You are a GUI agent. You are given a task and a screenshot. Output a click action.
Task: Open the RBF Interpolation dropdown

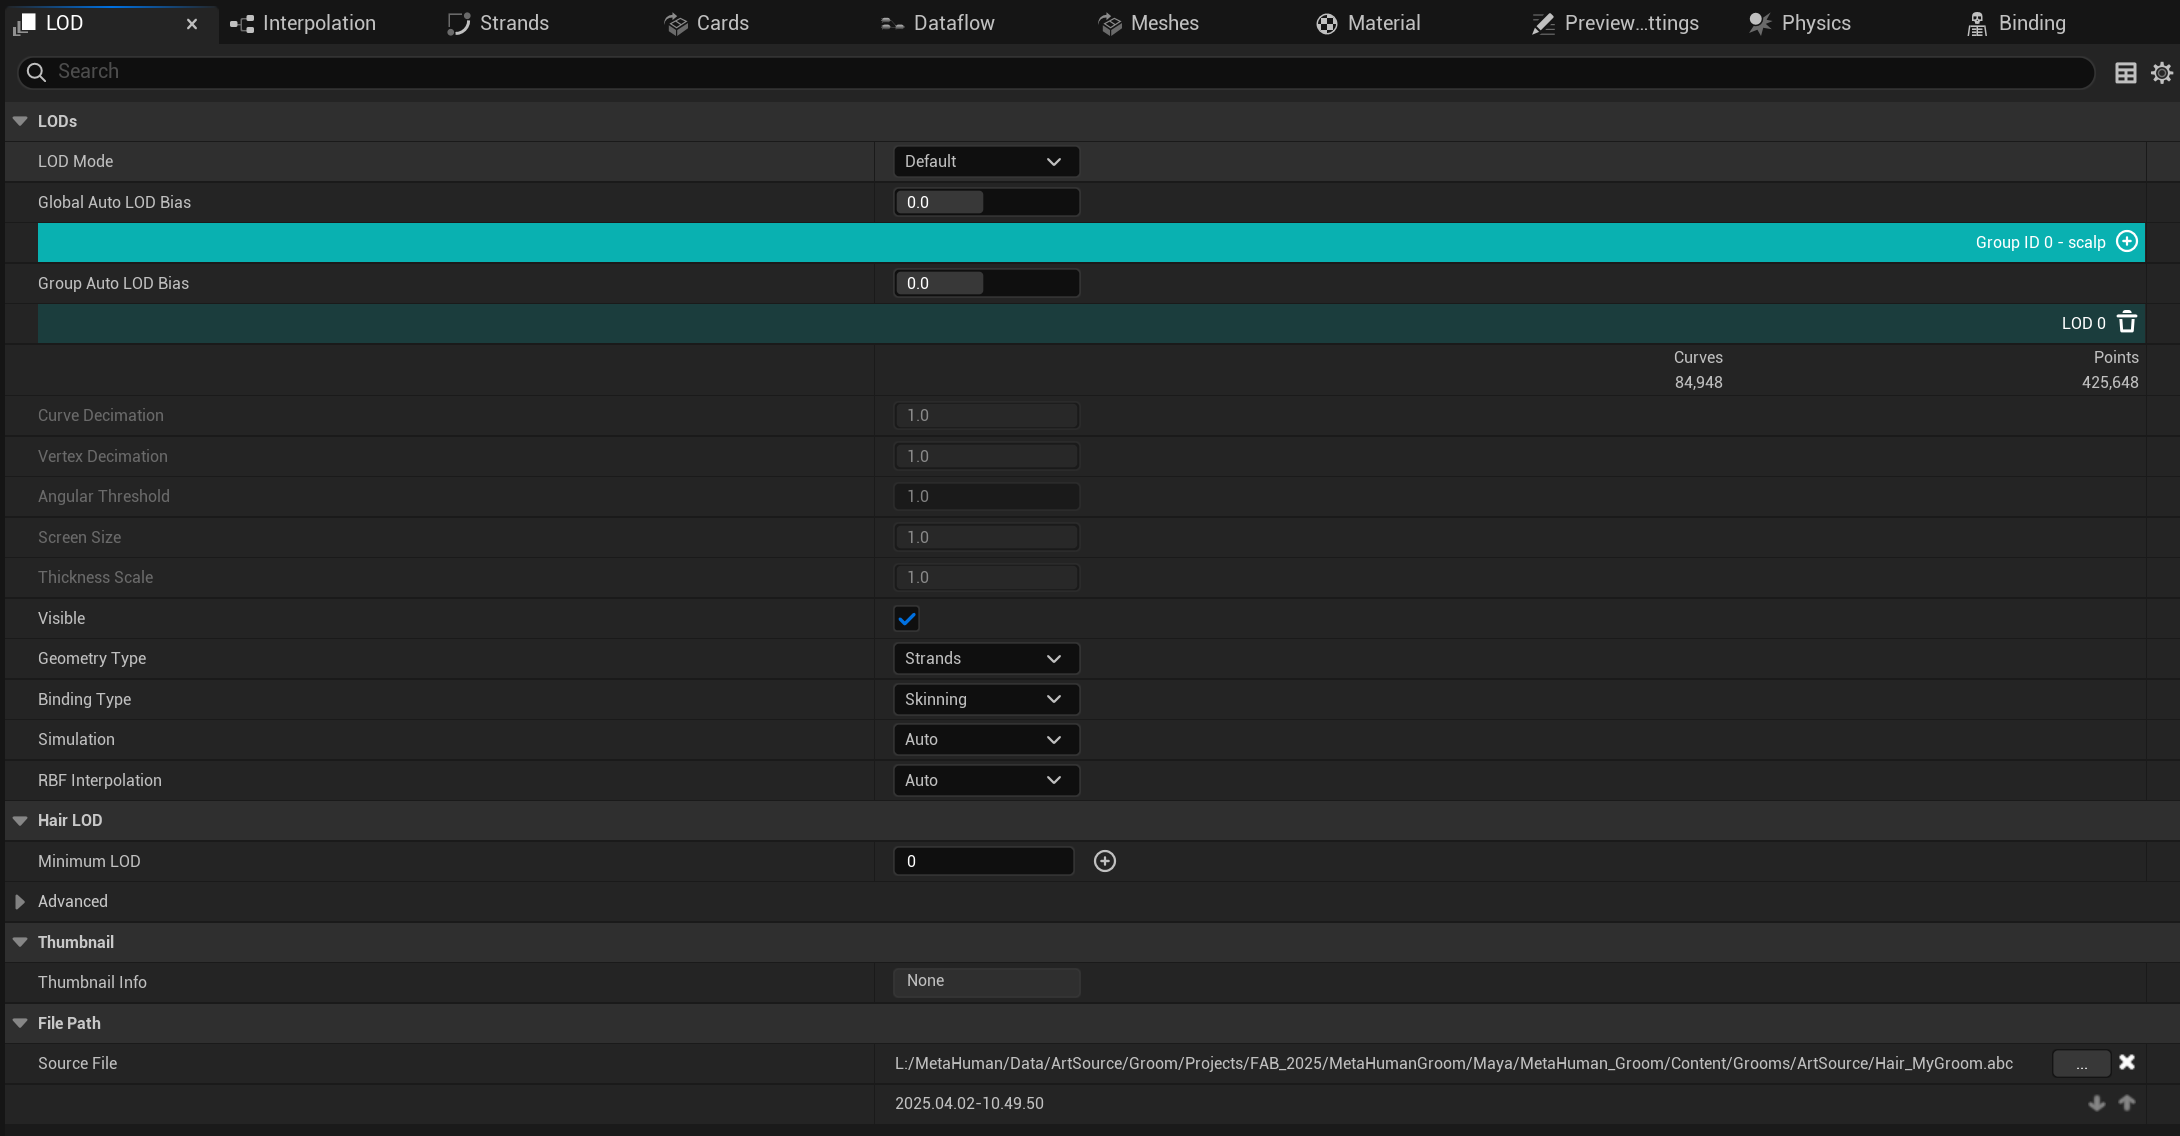pos(986,780)
